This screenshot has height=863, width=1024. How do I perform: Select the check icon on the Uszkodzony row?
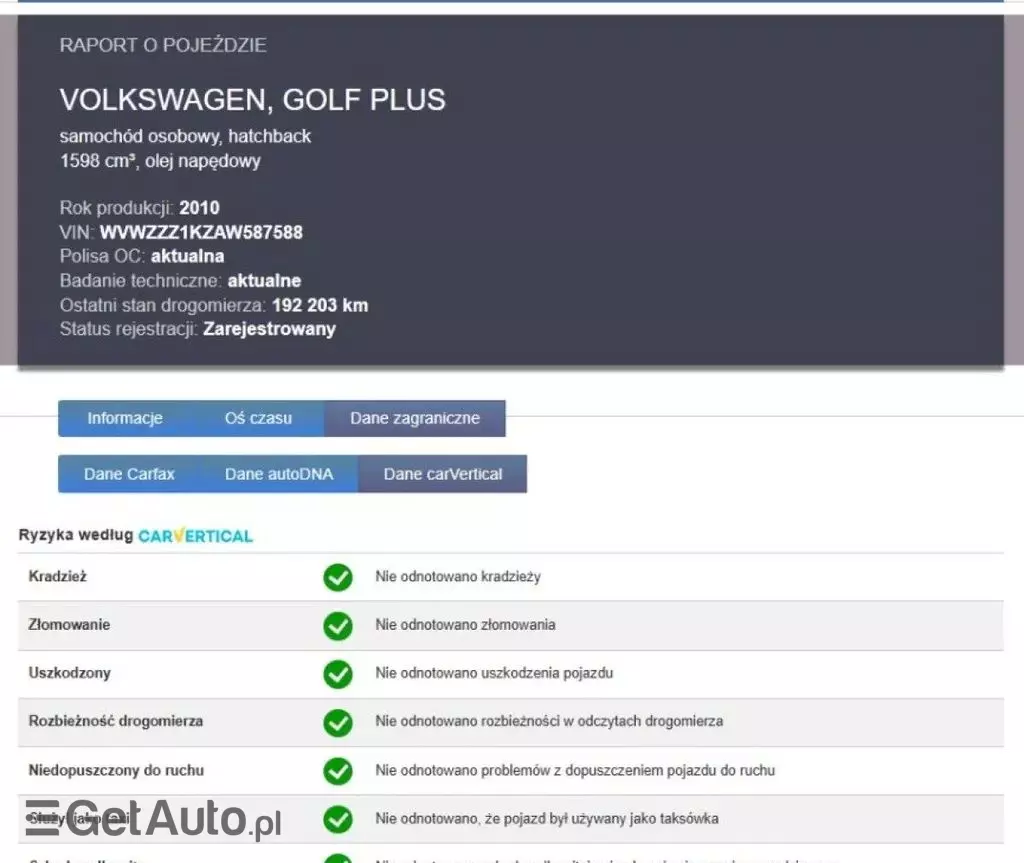tap(338, 674)
